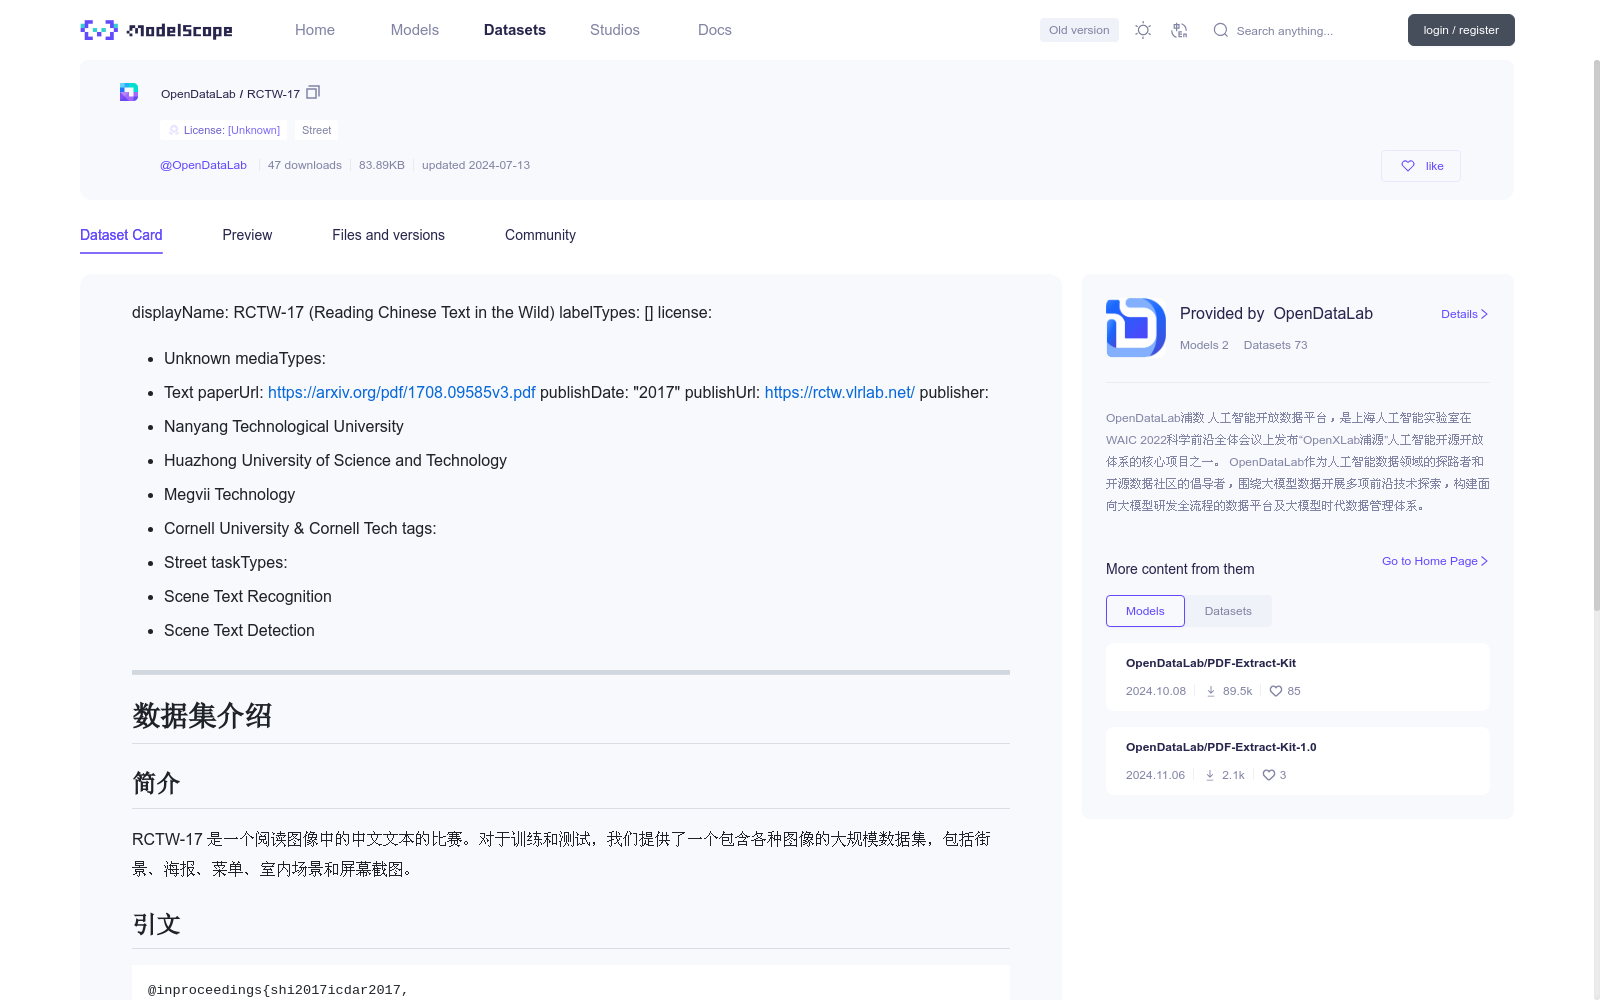Click 'updated 2024-07-13' text

(476, 165)
